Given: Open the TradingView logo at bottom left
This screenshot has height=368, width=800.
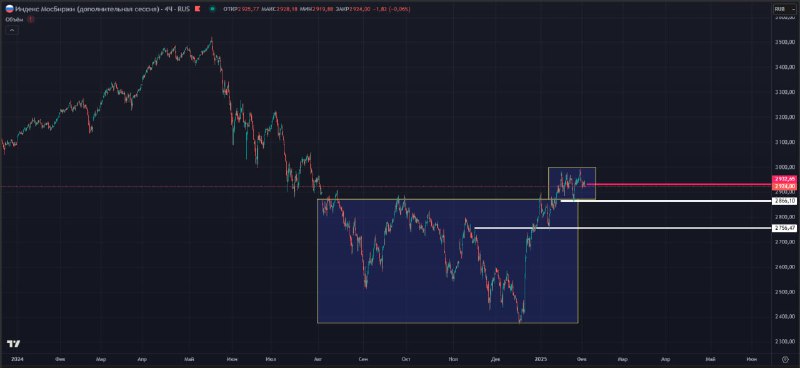Looking at the screenshot, I should [13, 344].
